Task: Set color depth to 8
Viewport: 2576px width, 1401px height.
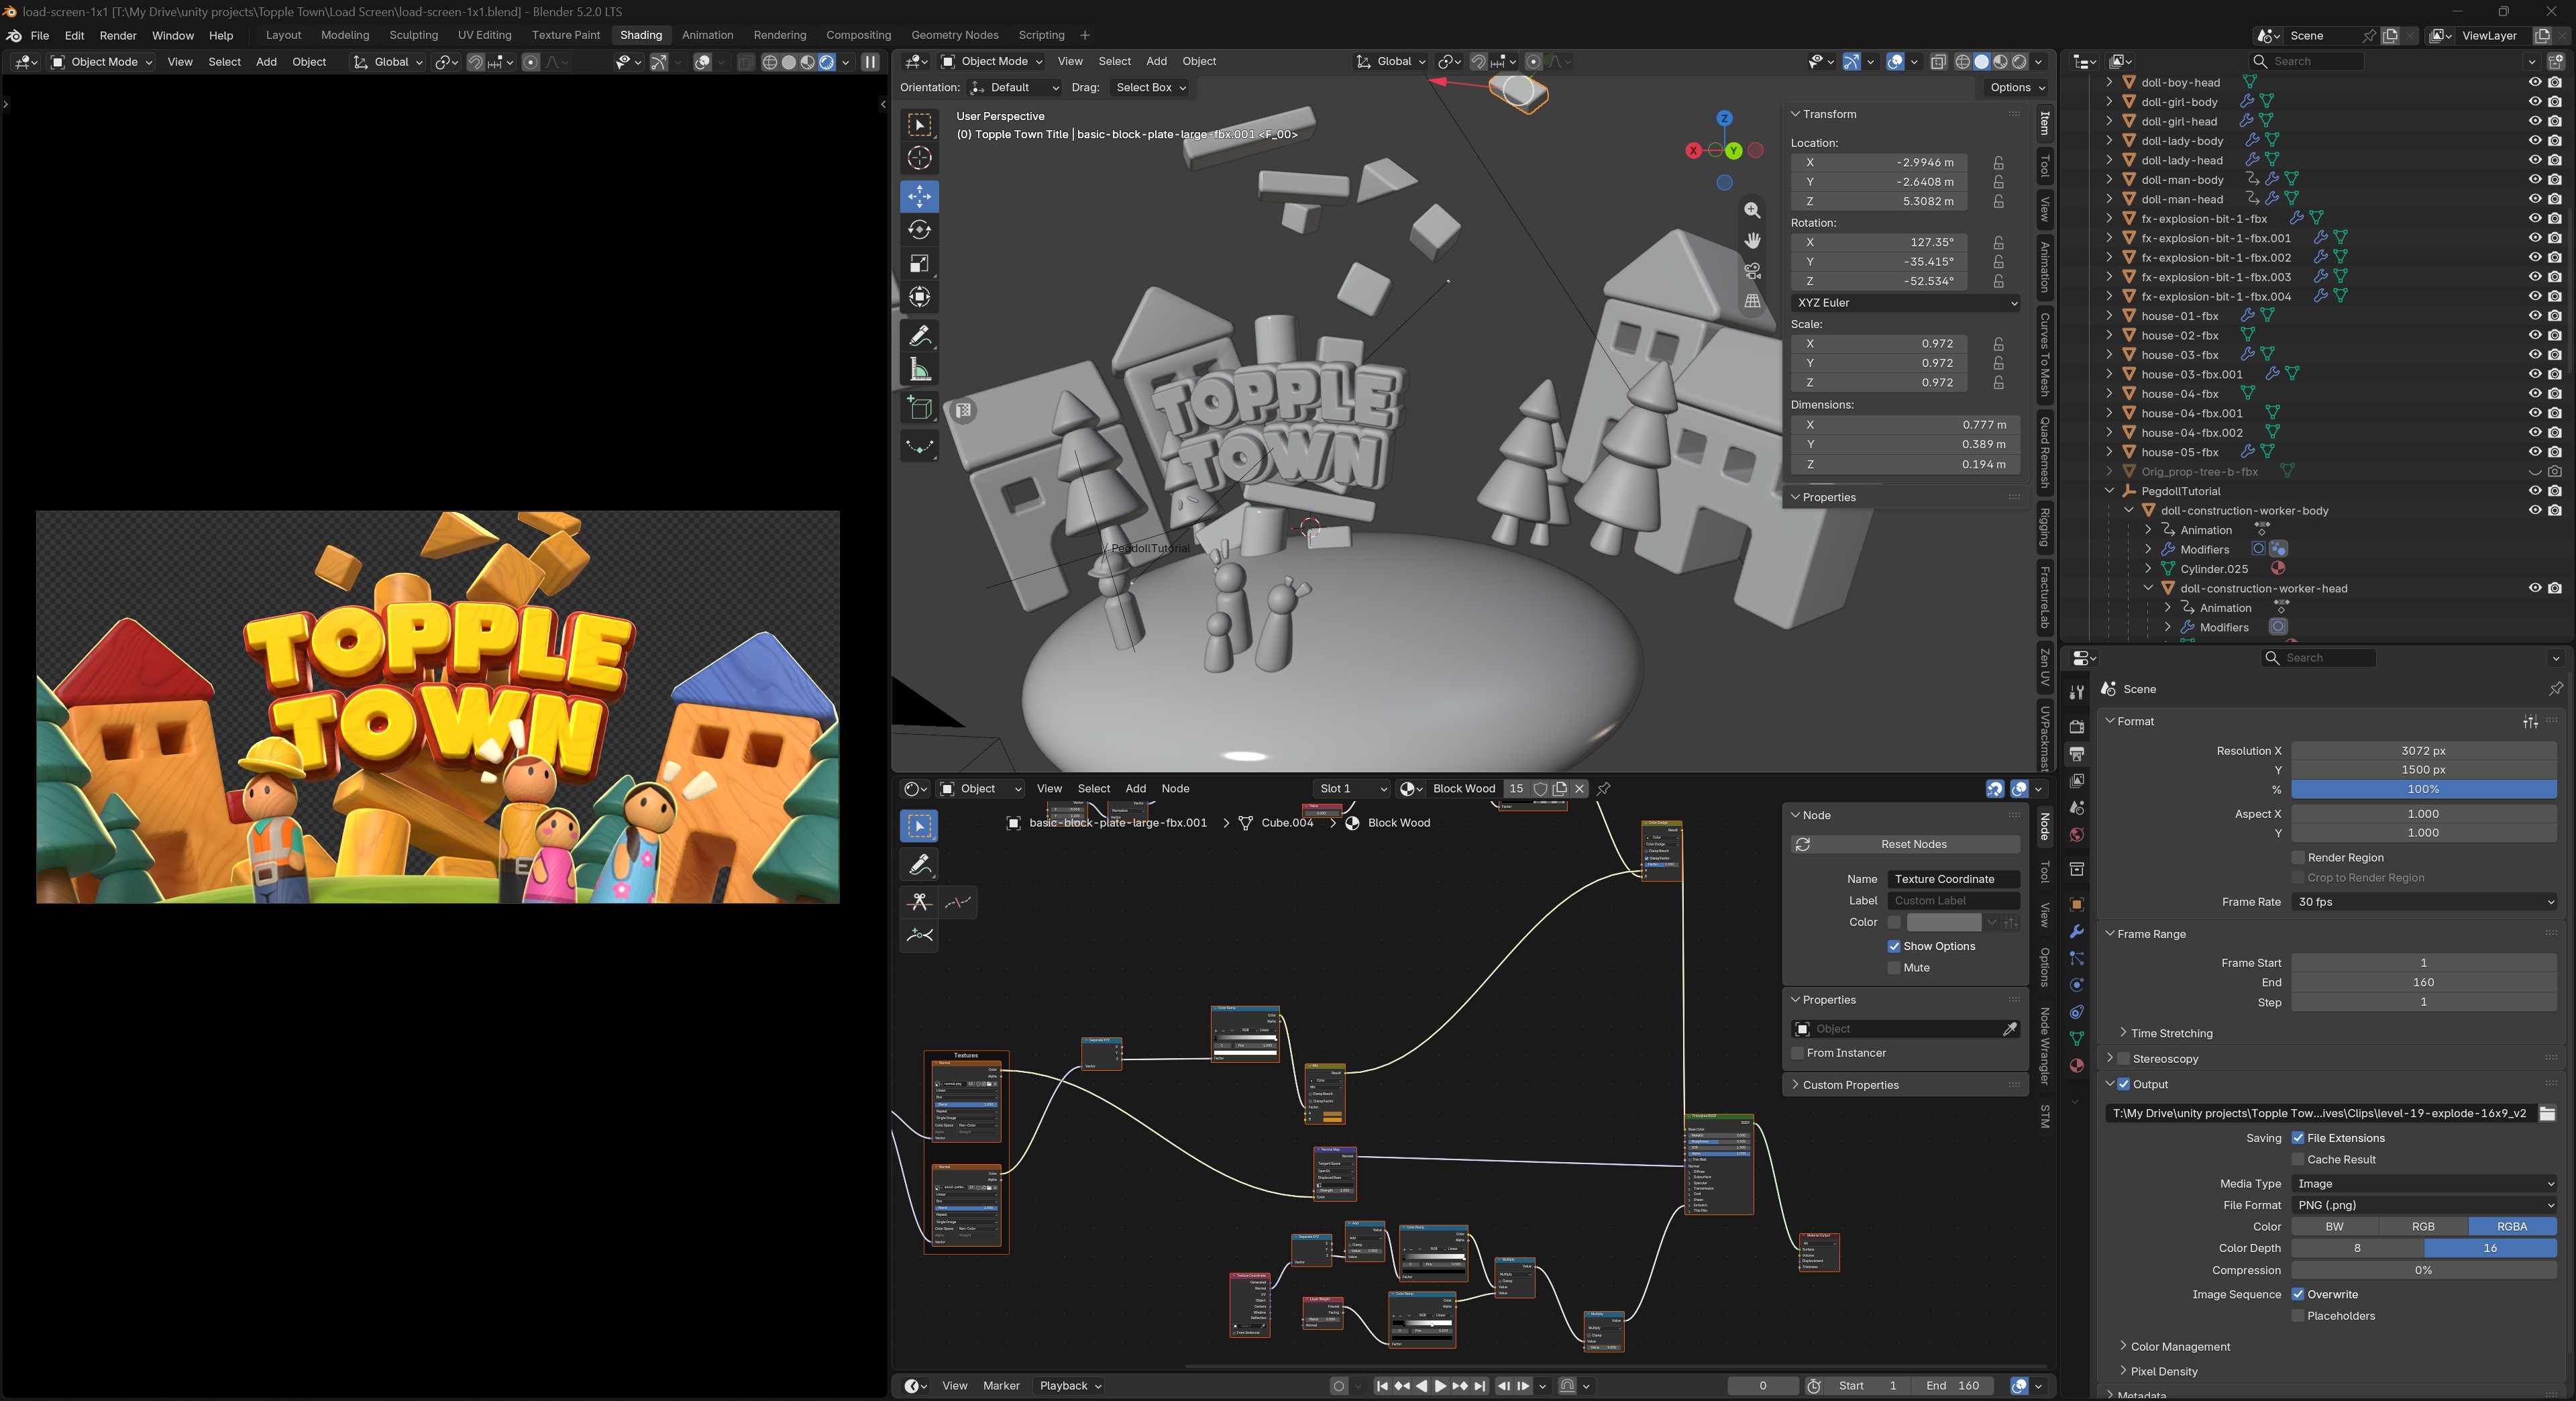Action: [2357, 1248]
